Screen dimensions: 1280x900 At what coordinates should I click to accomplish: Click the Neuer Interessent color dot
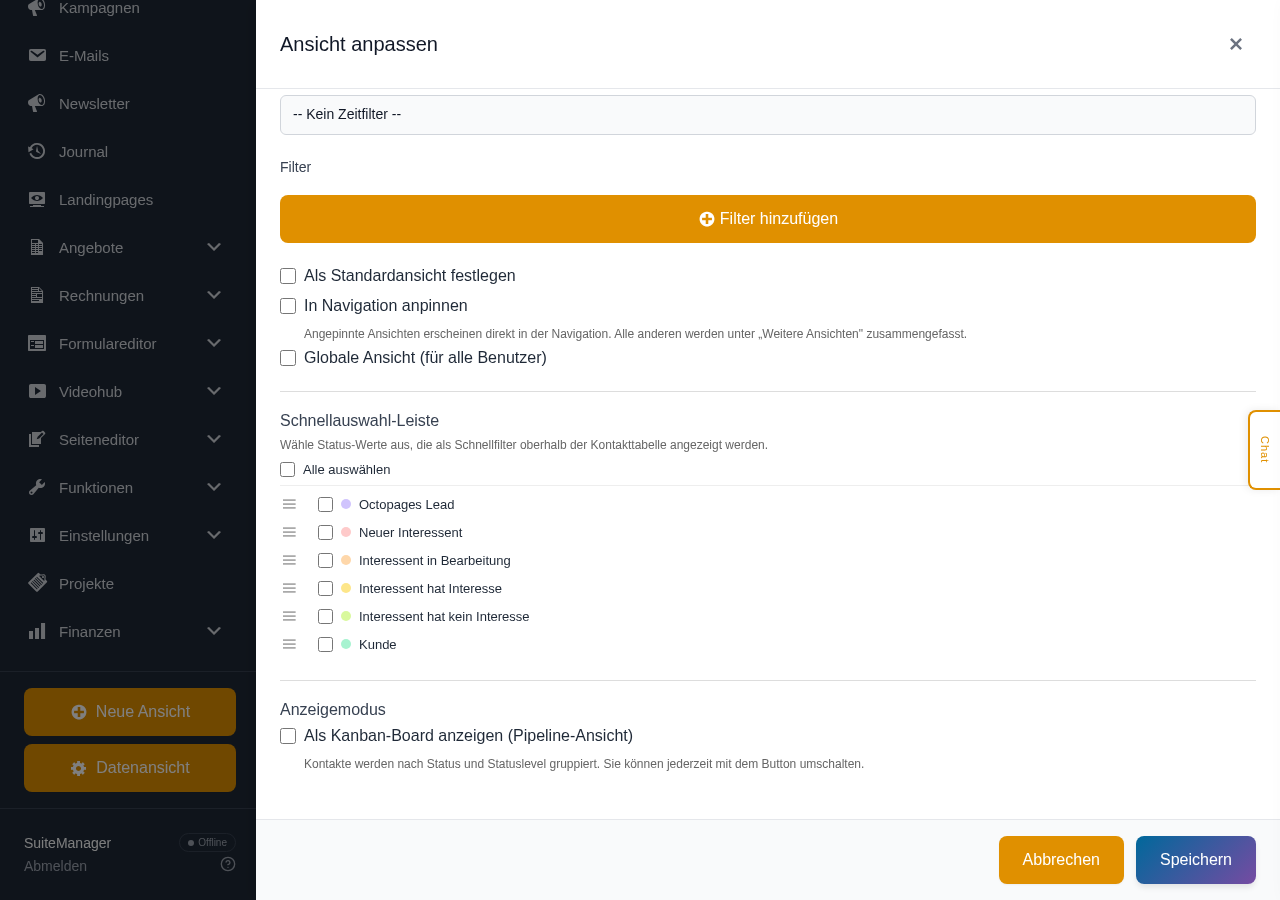pos(346,532)
